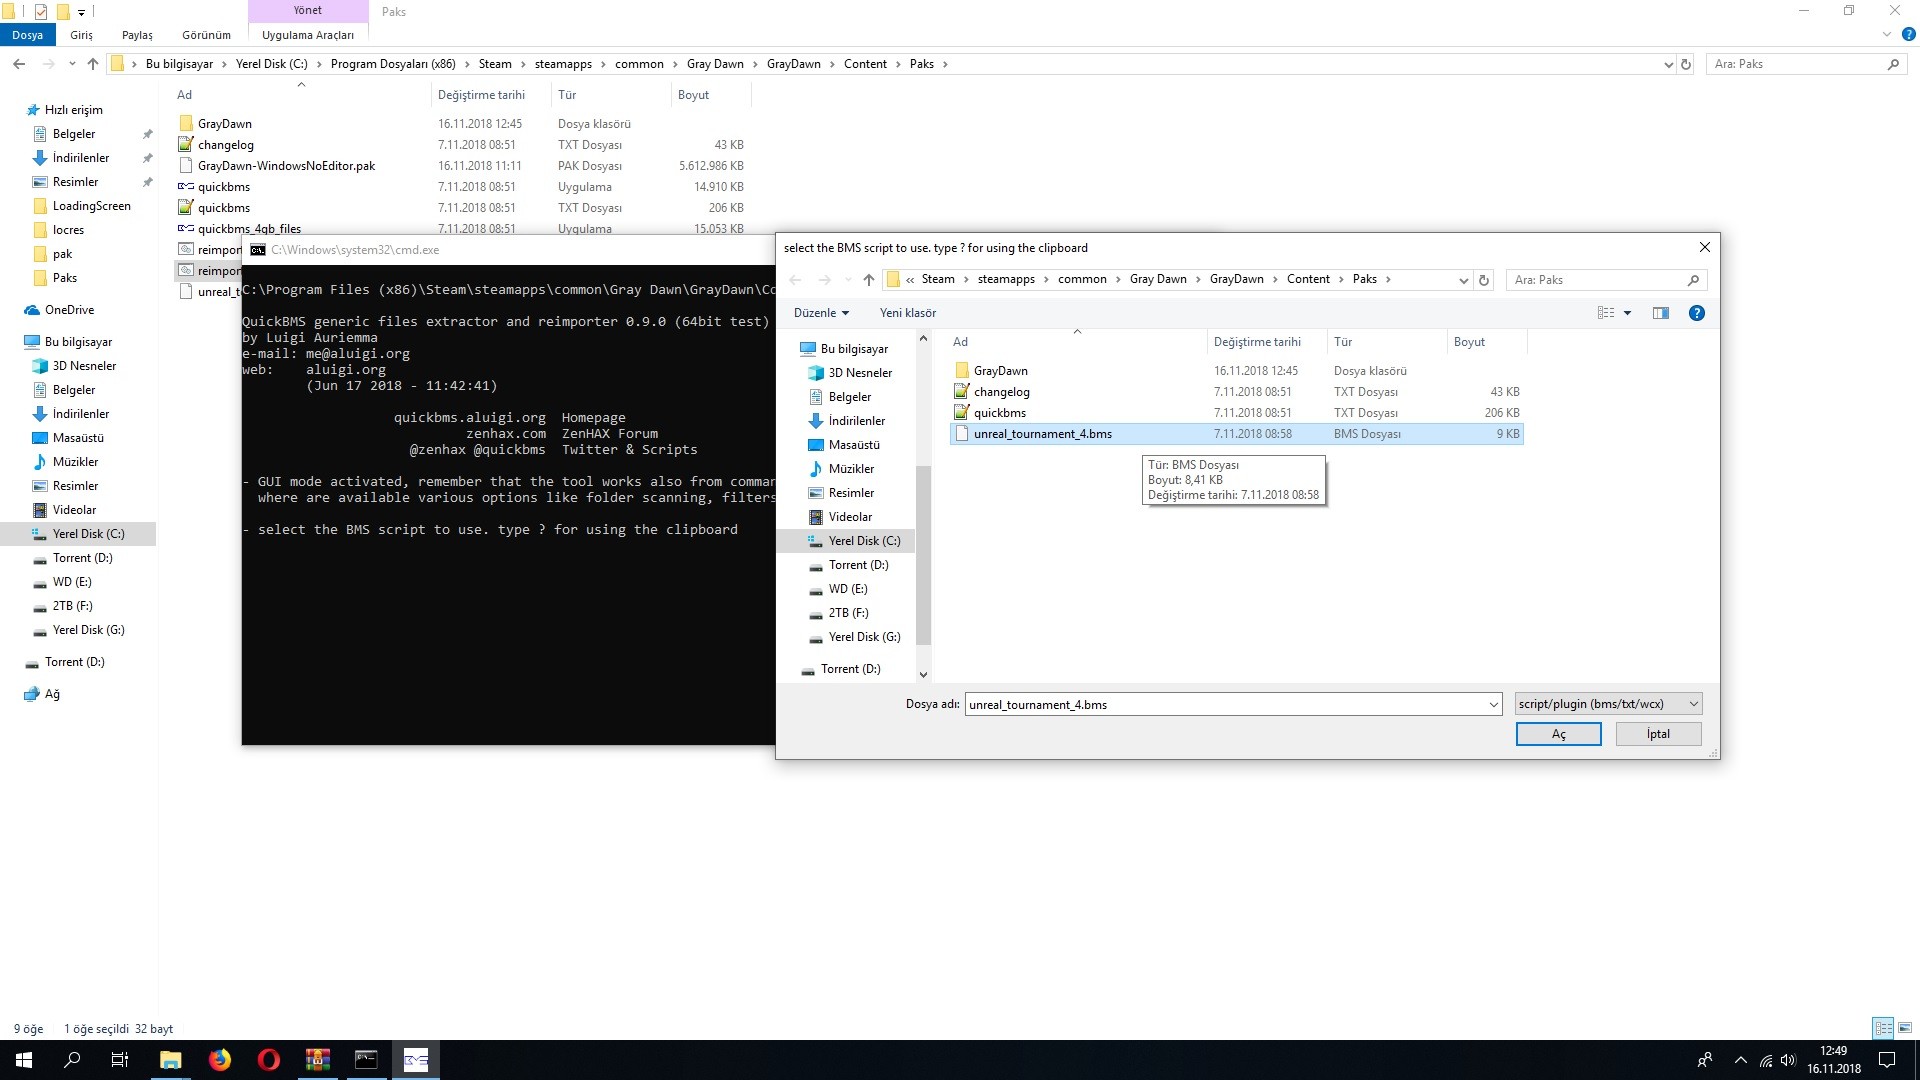This screenshot has width=1920, height=1080.
Task: Select 3D Nesneler in dialog tree
Action: tap(859, 373)
